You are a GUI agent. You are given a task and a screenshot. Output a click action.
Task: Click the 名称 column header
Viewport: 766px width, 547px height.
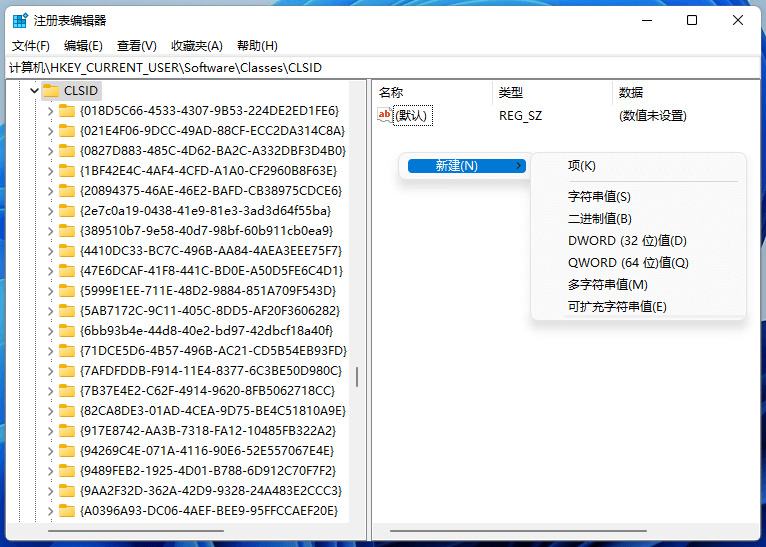click(x=391, y=93)
